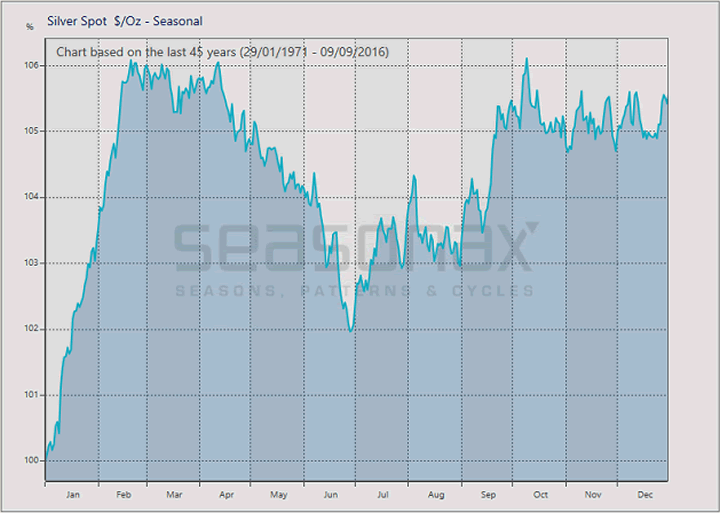Click the Jan label on the x-axis
This screenshot has width=720, height=513.
(72, 494)
